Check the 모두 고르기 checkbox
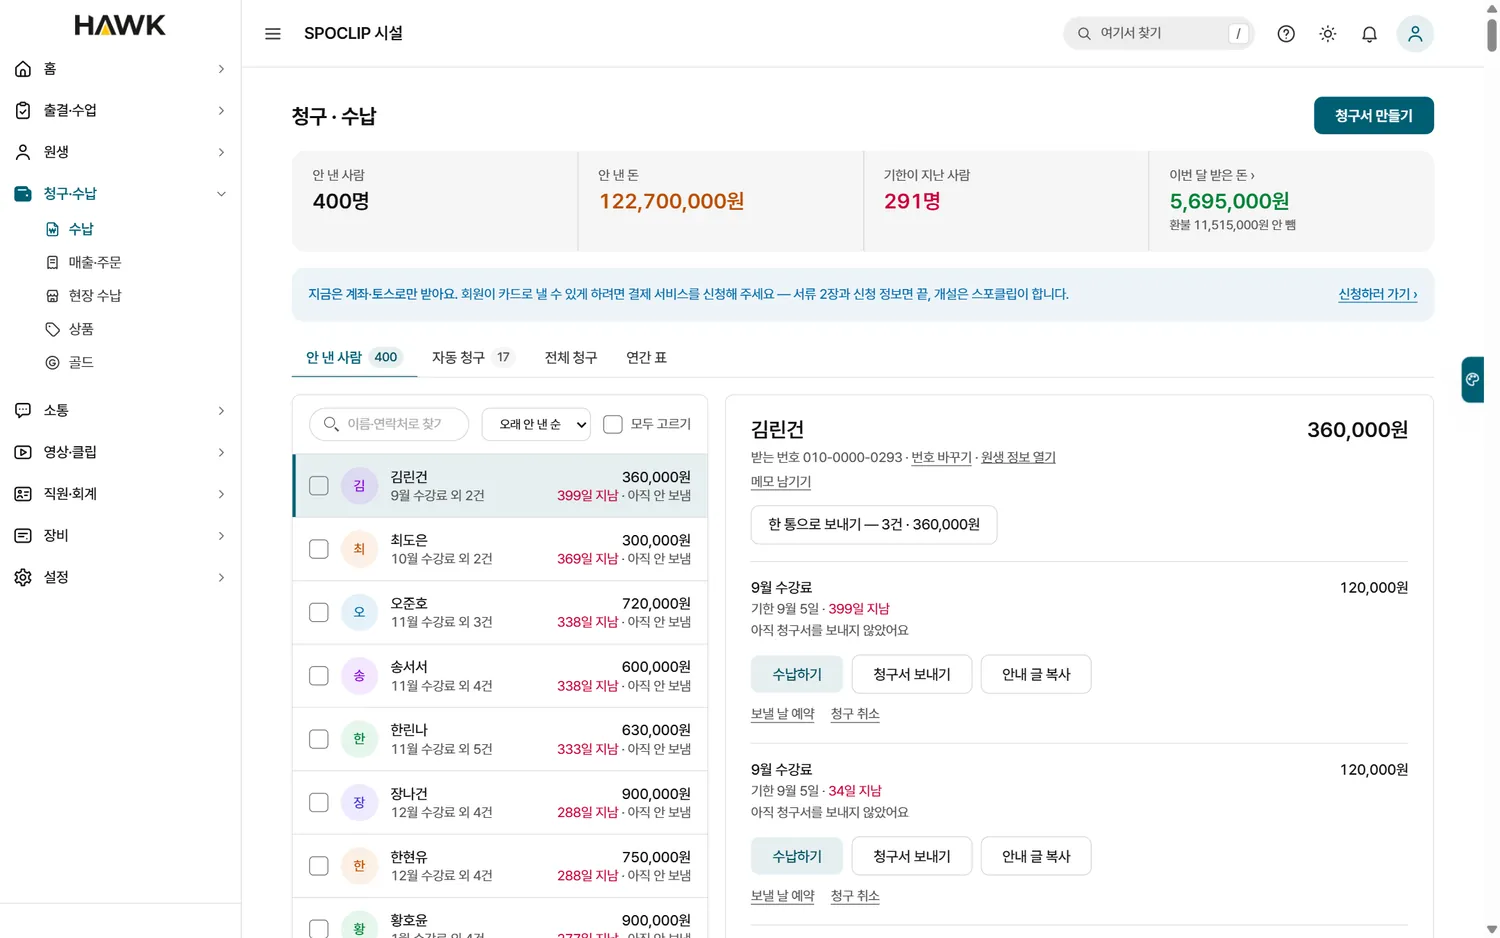 tap(613, 425)
